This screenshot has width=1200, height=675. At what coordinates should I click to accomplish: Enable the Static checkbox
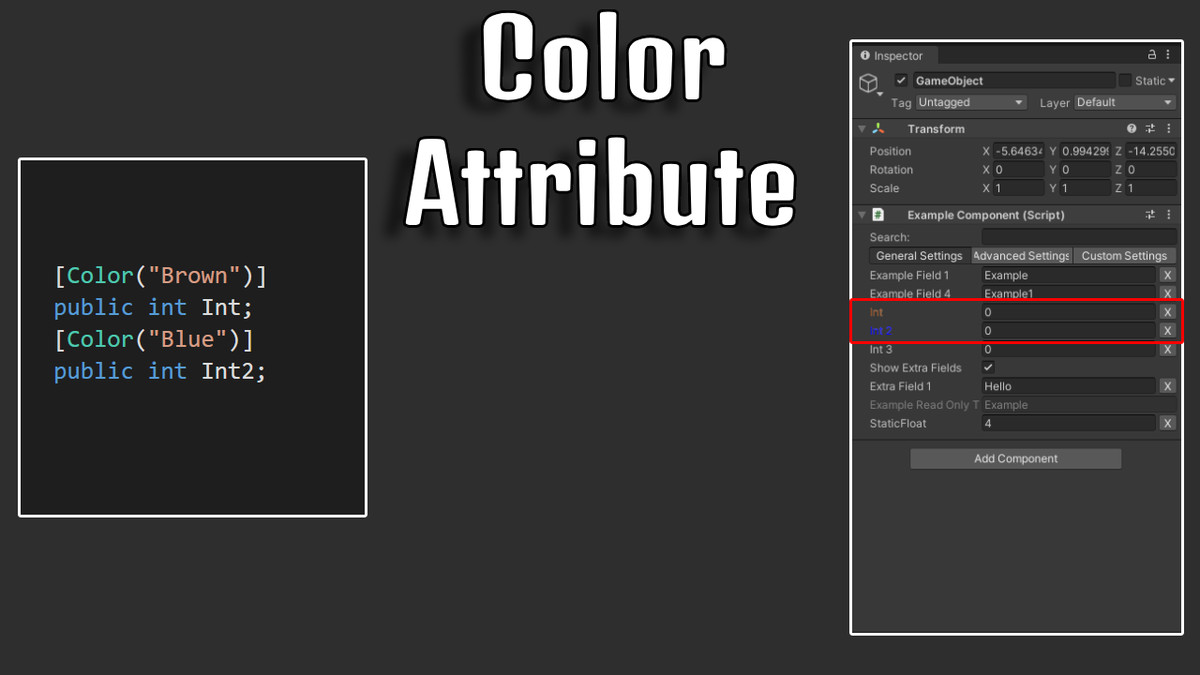tap(1124, 80)
